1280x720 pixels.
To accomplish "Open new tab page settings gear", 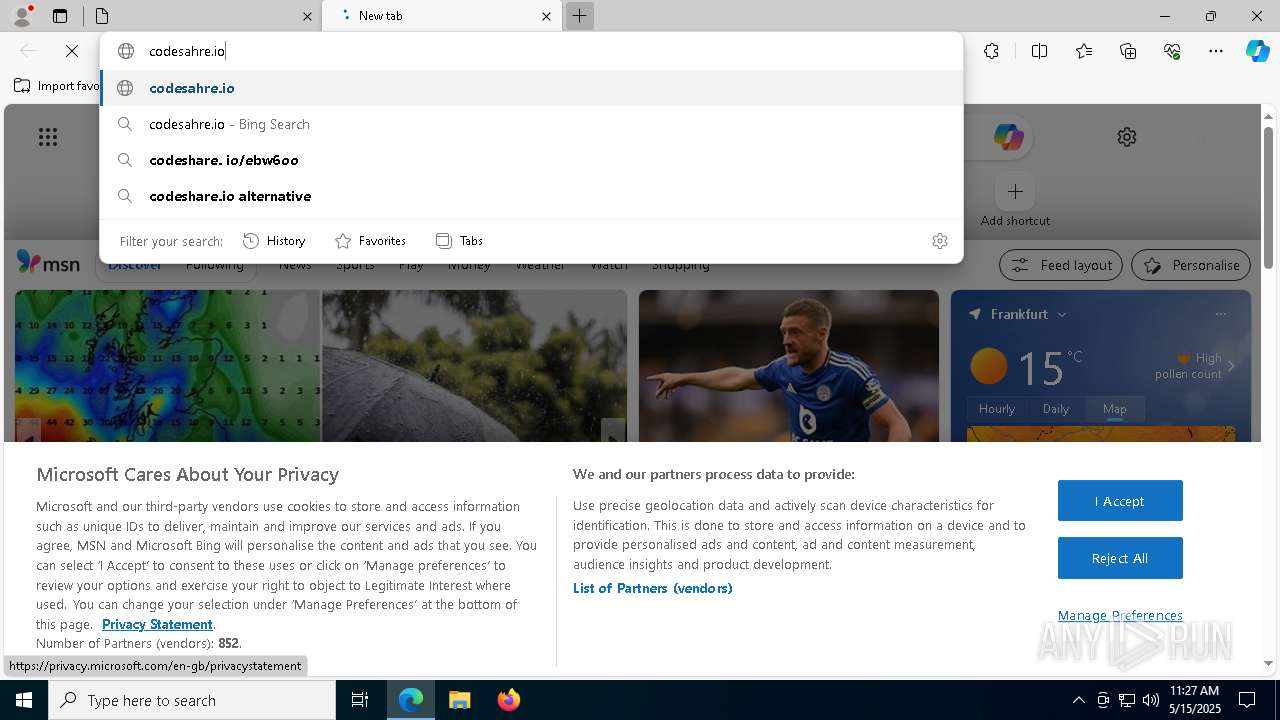I will (1127, 137).
